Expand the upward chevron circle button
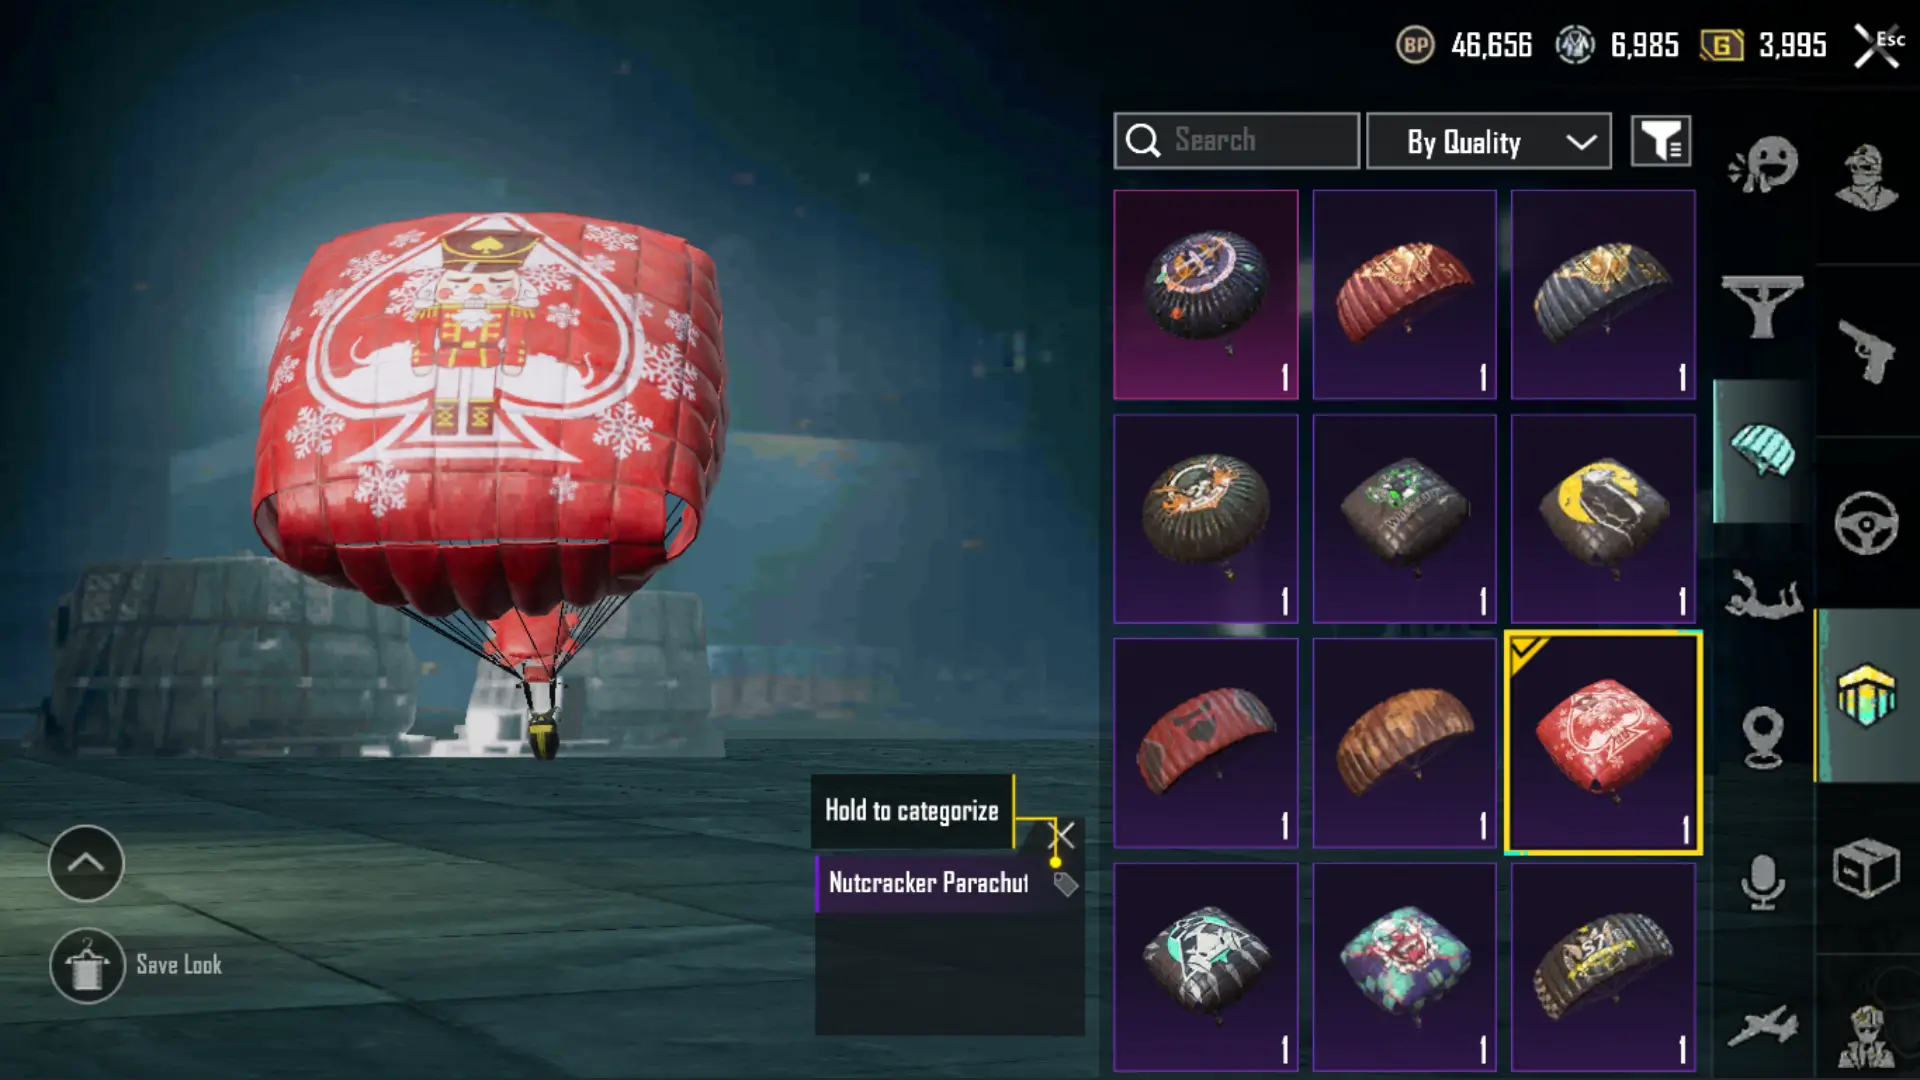The width and height of the screenshot is (1920, 1080). tap(86, 863)
